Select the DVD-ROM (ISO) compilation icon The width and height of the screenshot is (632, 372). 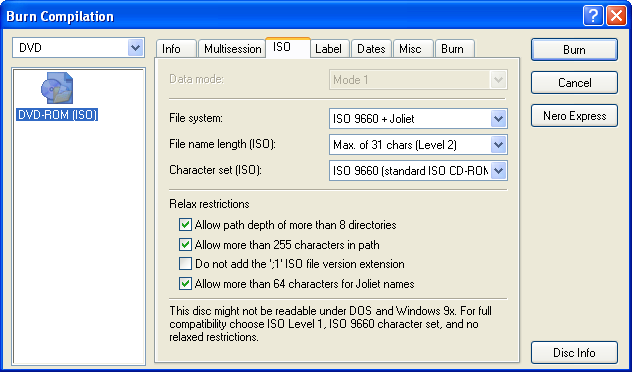(57, 88)
